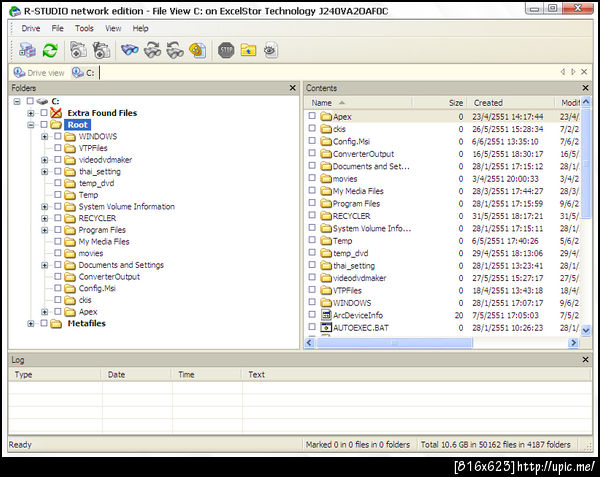Click the tab scroll right arrow

(573, 72)
